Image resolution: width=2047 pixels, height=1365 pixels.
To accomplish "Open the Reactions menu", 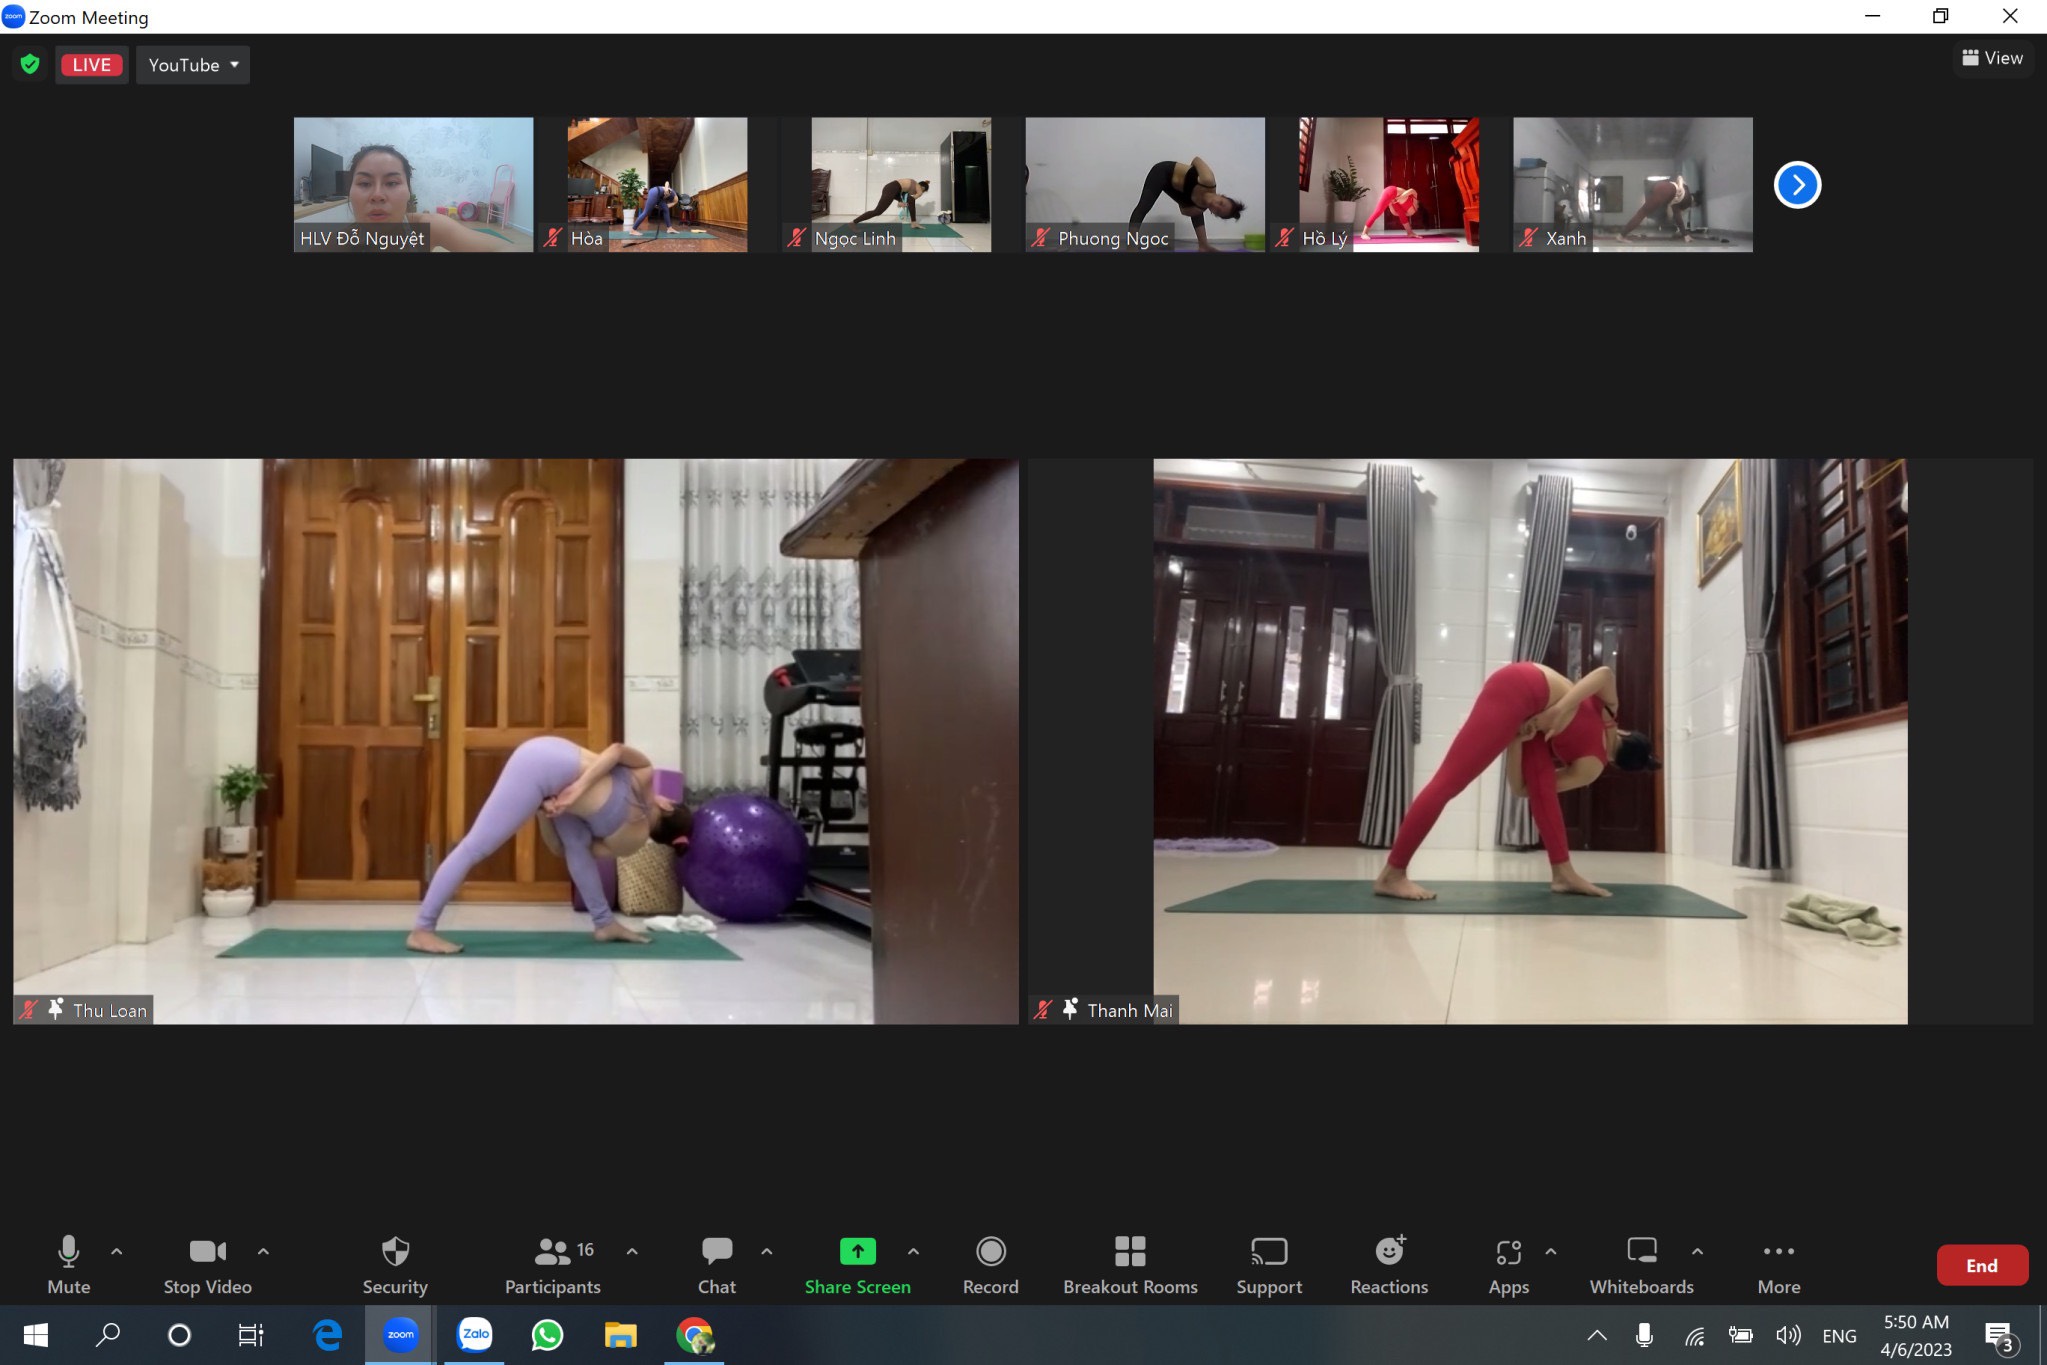I will click(x=1389, y=1264).
